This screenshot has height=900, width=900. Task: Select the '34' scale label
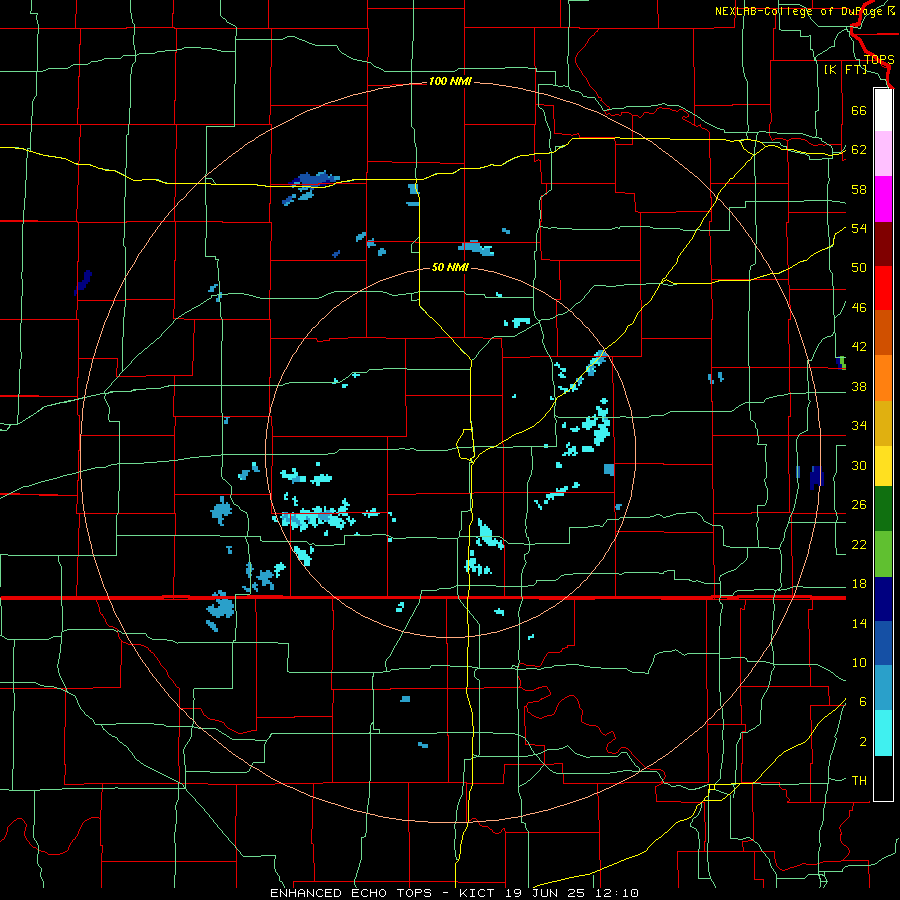click(x=859, y=425)
